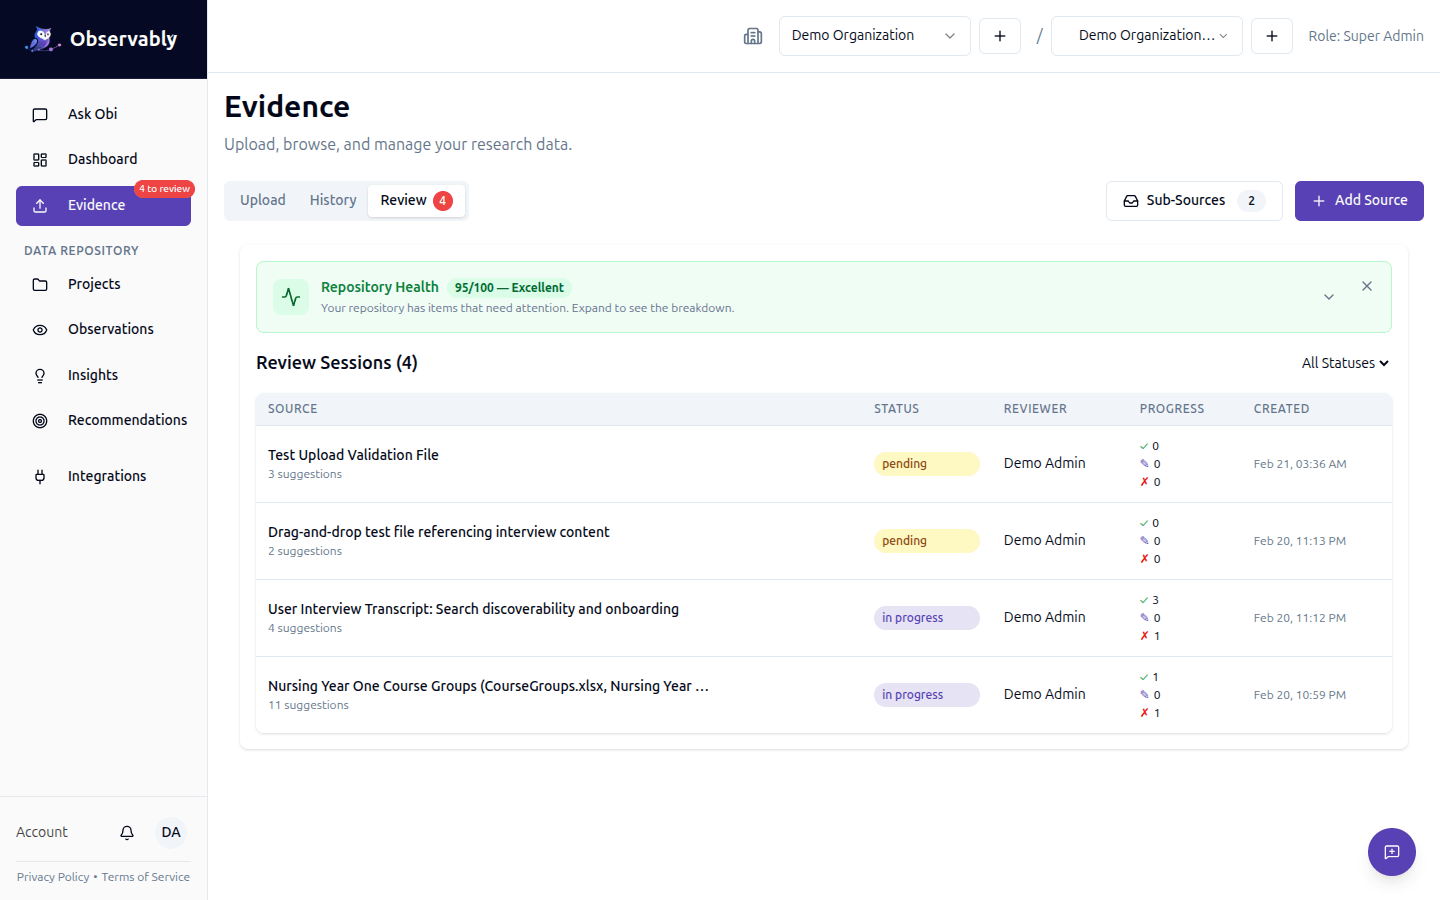Viewport: 1440px width, 900px height.
Task: Expand the Repository Health breakdown
Action: point(1329,296)
